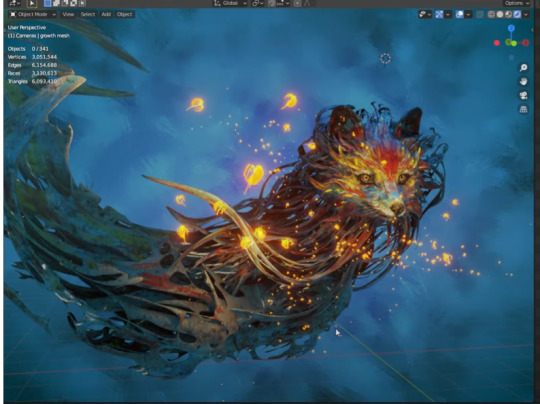Toggle snapping magnet icon
The height and width of the screenshot is (404, 540).
click(271, 3)
